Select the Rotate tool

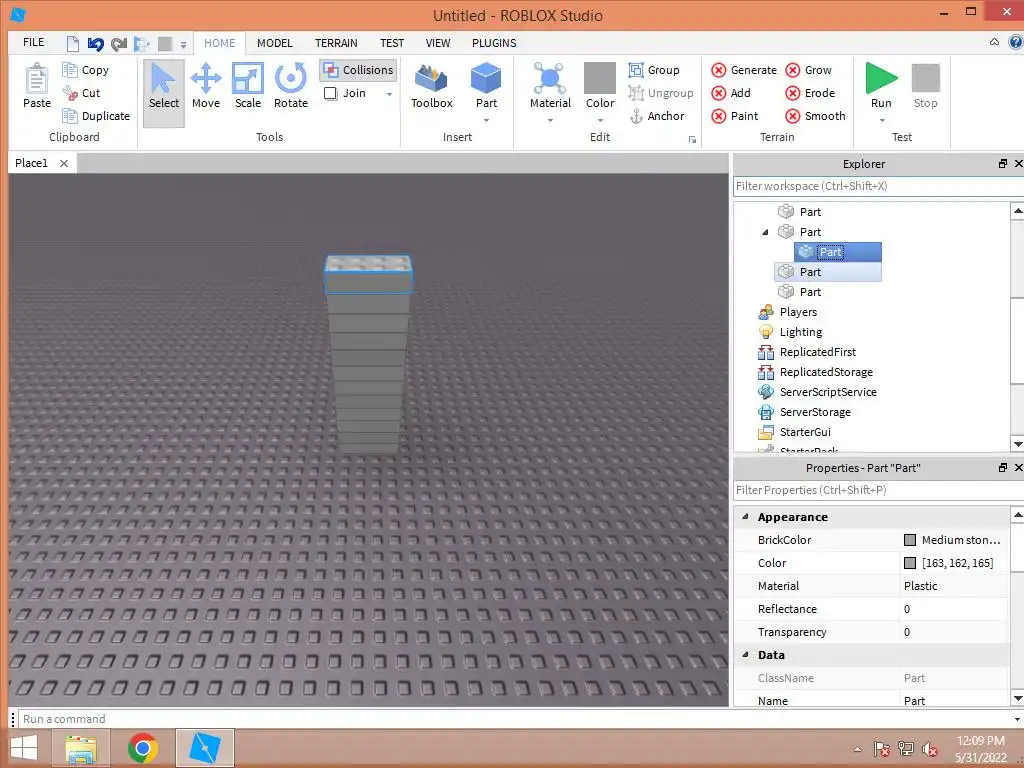291,87
